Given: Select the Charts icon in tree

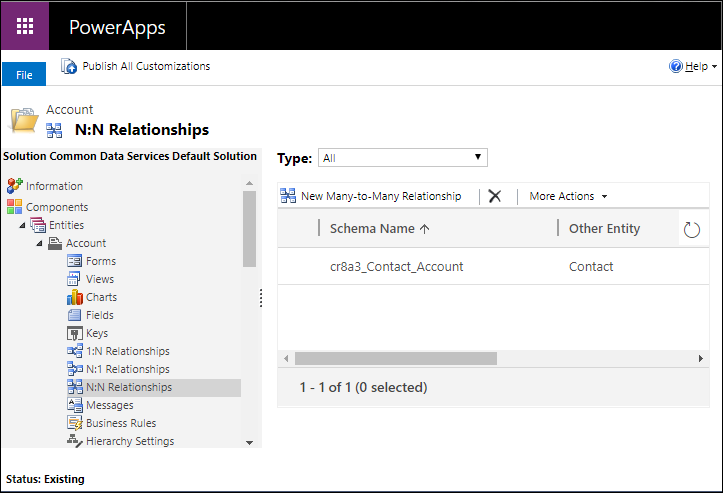Looking at the screenshot, I should click(75, 297).
